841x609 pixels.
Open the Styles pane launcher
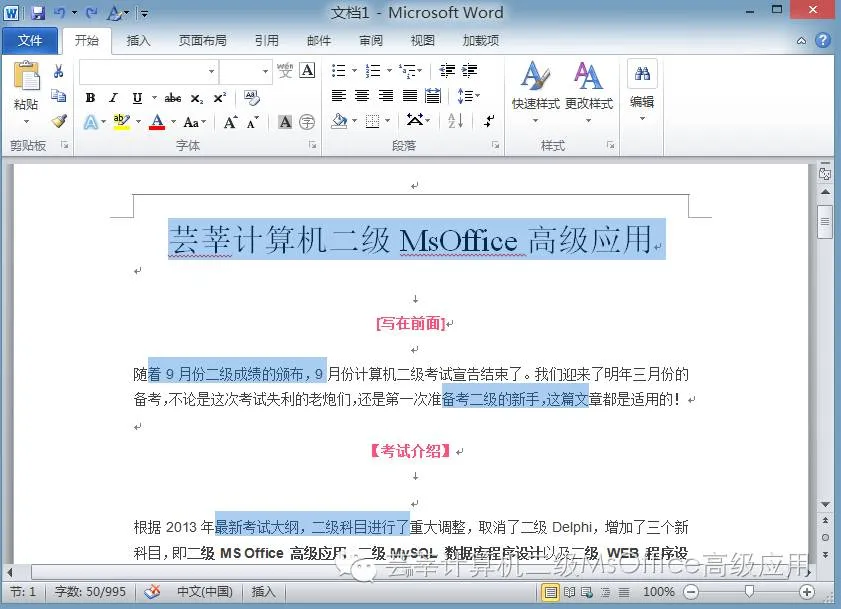[x=610, y=145]
